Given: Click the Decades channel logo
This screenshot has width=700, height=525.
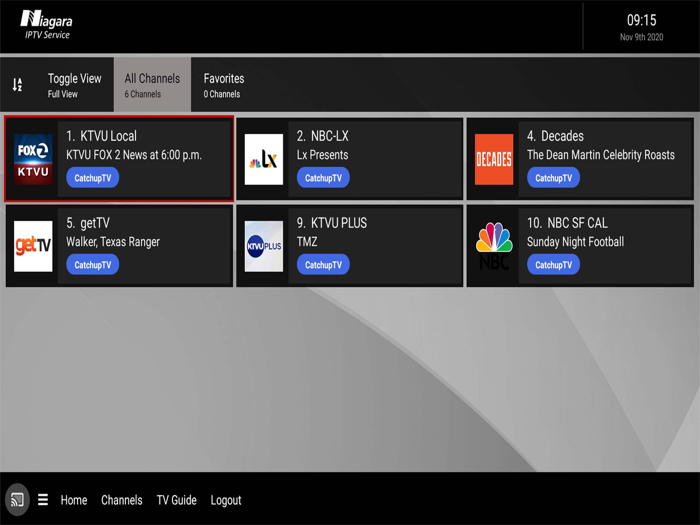Looking at the screenshot, I should 494,159.
